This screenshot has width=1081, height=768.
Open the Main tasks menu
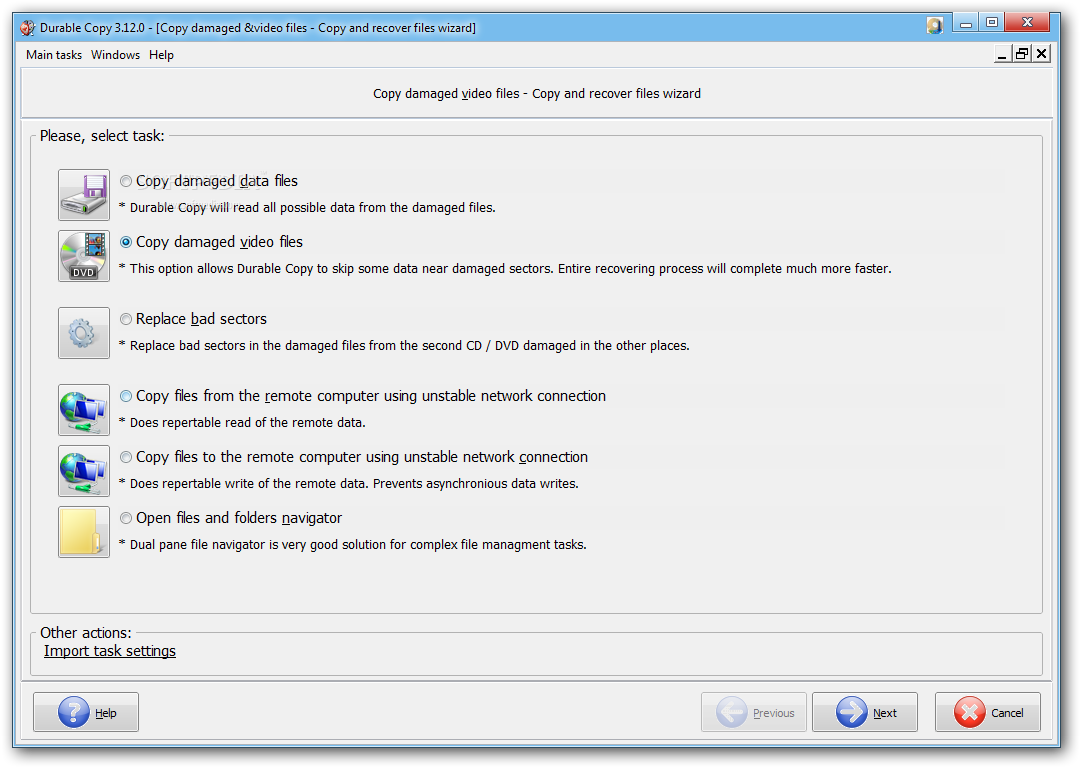point(54,54)
